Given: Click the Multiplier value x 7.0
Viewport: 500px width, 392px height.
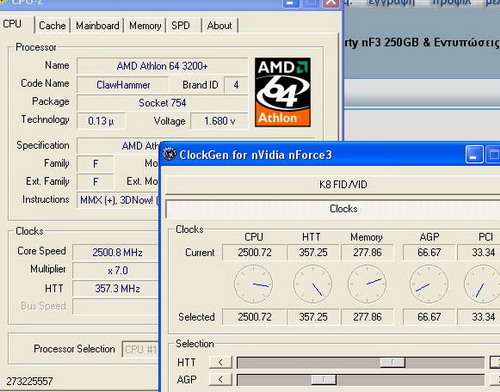Looking at the screenshot, I should tap(116, 270).
